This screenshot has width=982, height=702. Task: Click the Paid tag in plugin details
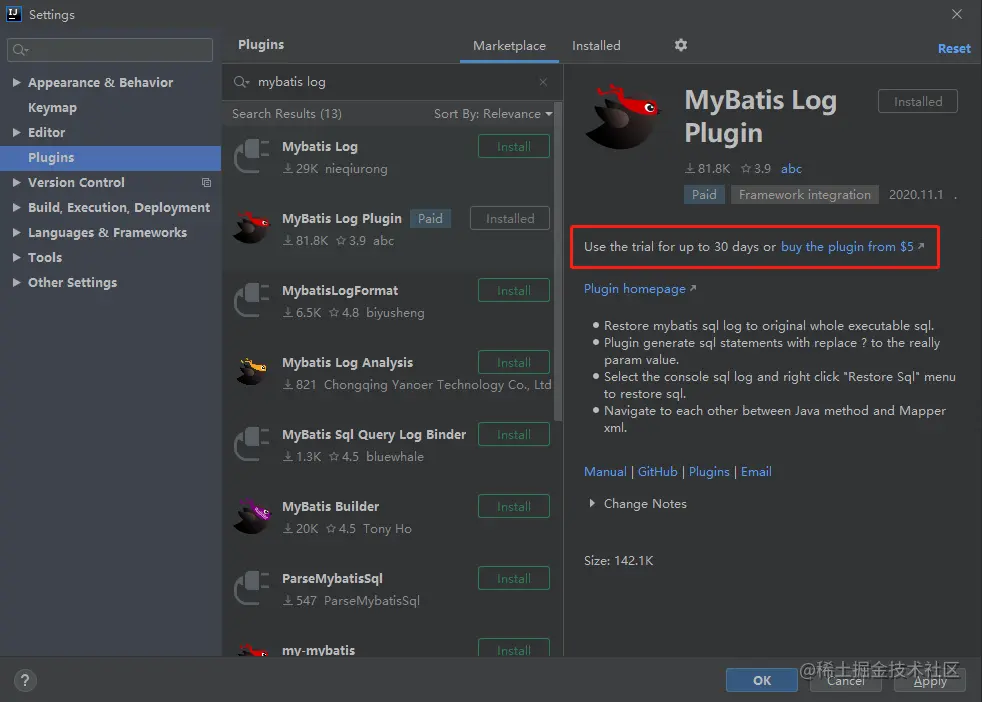(x=704, y=195)
